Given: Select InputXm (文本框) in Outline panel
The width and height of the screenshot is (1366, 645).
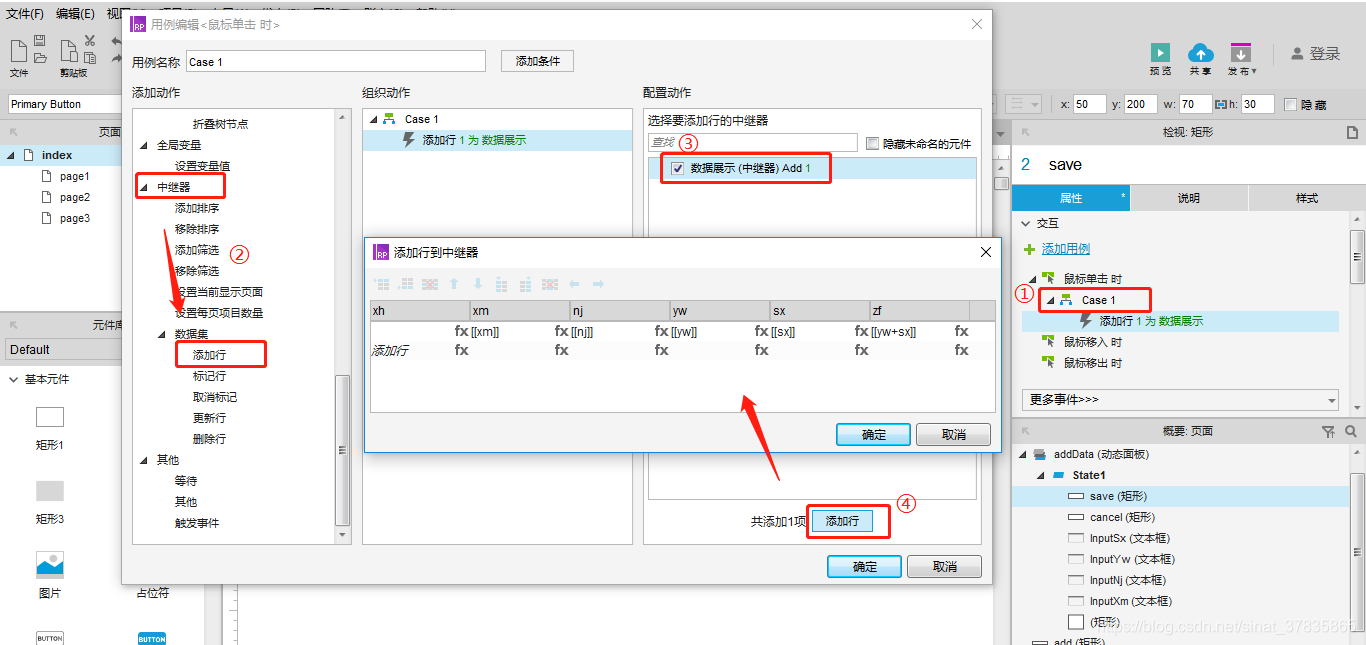Looking at the screenshot, I should click(x=1131, y=601).
